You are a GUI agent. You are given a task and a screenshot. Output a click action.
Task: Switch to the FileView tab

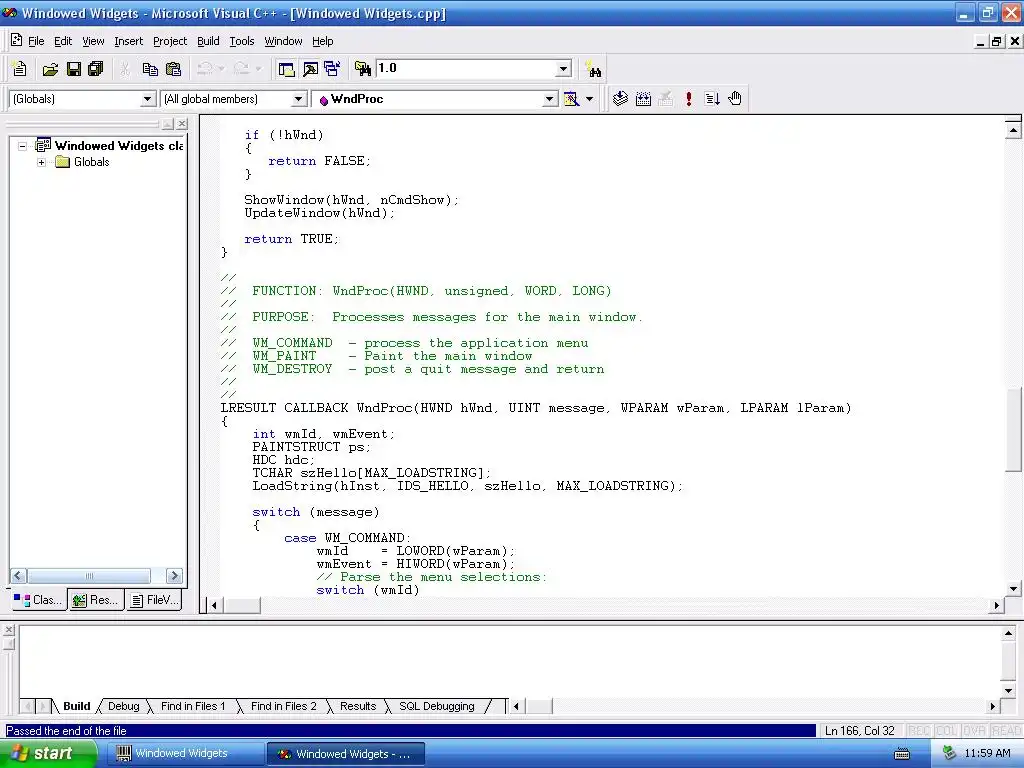point(154,600)
